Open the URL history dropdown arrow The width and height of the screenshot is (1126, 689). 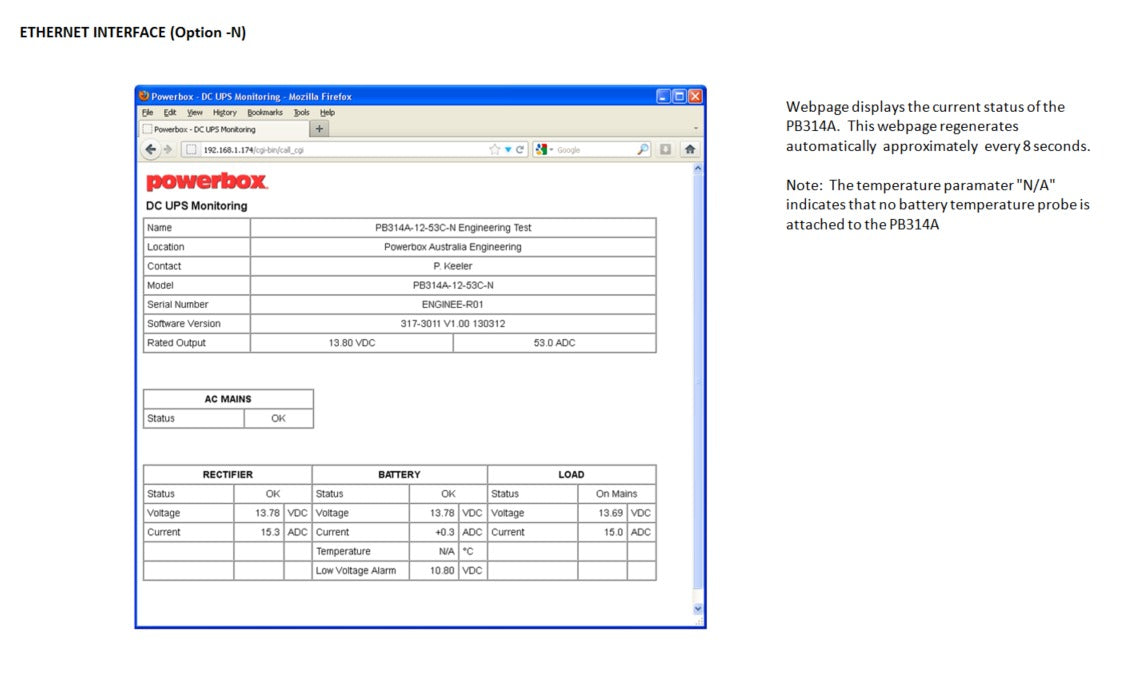coord(508,149)
